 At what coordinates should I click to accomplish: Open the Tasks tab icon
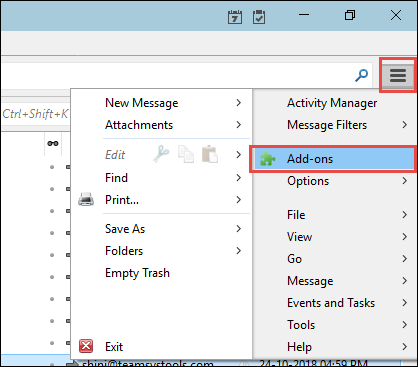259,17
